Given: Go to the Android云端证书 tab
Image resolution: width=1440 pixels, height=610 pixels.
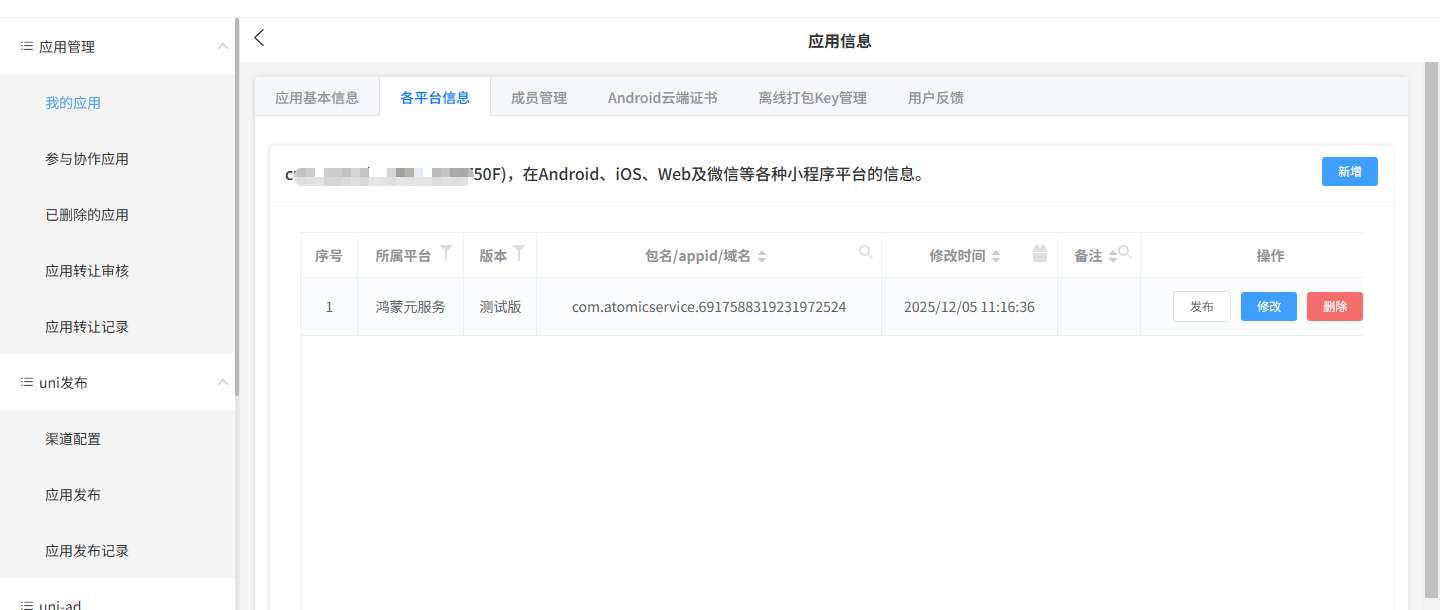Looking at the screenshot, I should click(x=662, y=98).
